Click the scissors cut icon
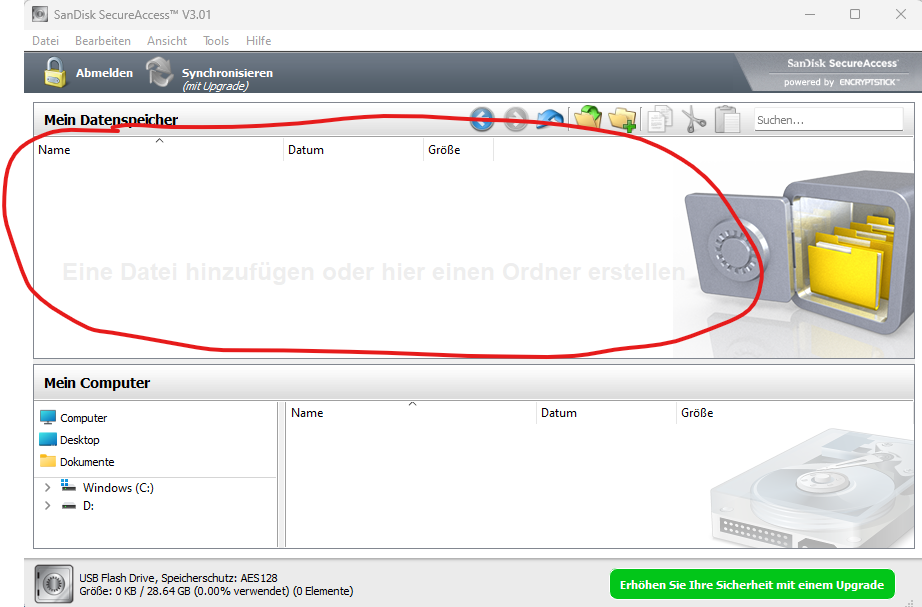Screen dimensions: 922x607 (x=693, y=120)
